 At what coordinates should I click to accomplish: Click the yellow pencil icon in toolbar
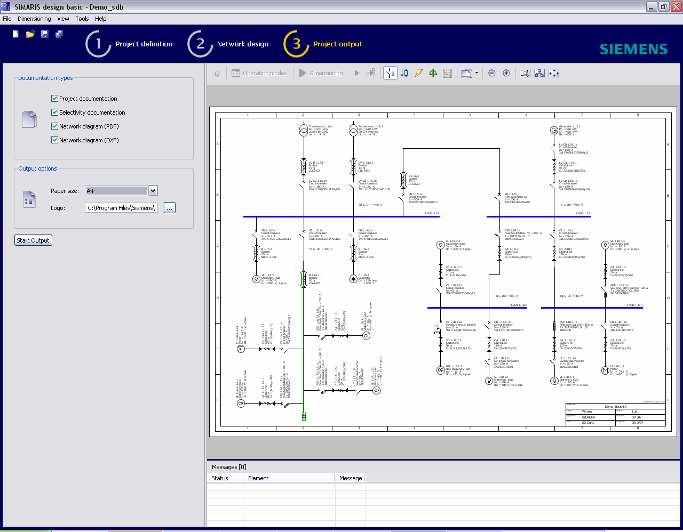point(419,73)
